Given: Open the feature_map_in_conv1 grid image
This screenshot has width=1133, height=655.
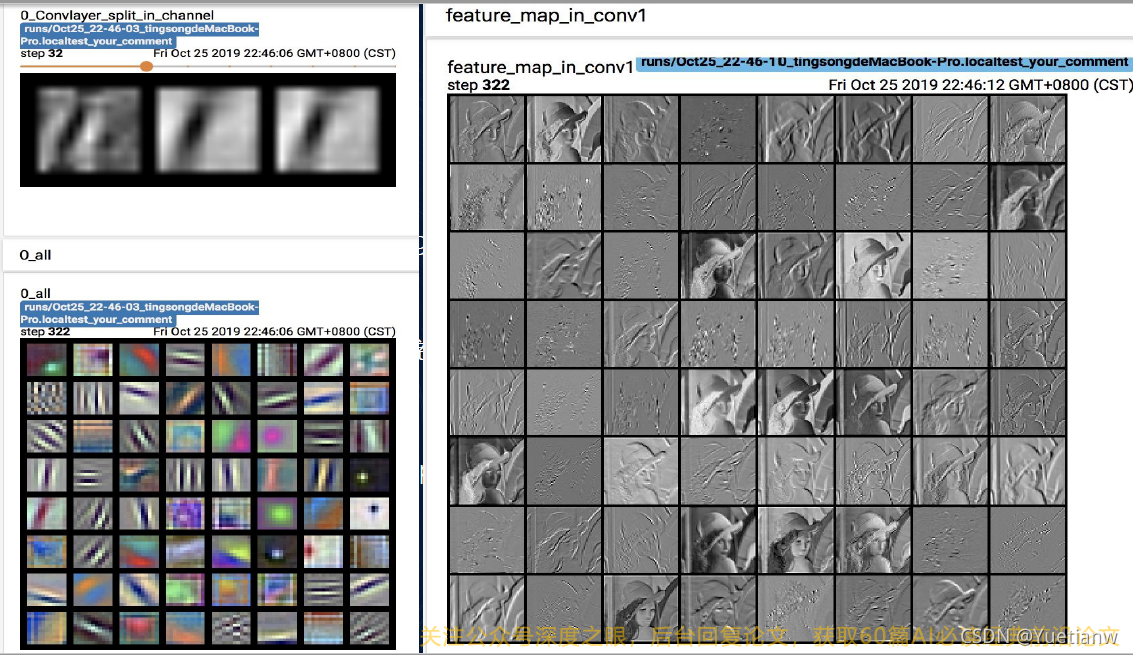Looking at the screenshot, I should (x=757, y=369).
